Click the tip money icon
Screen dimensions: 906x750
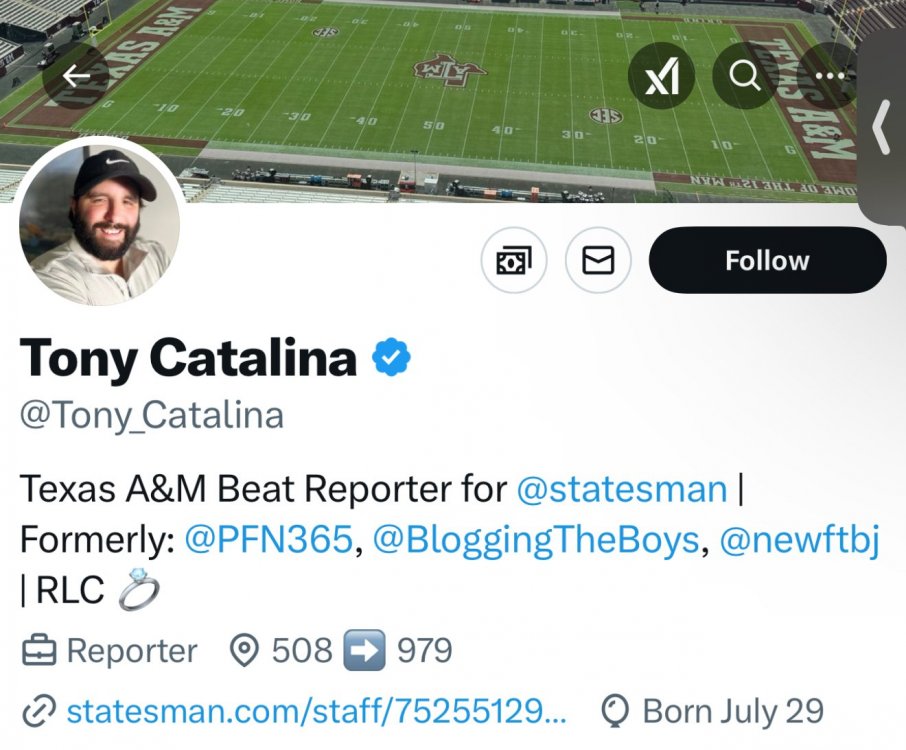click(x=514, y=261)
